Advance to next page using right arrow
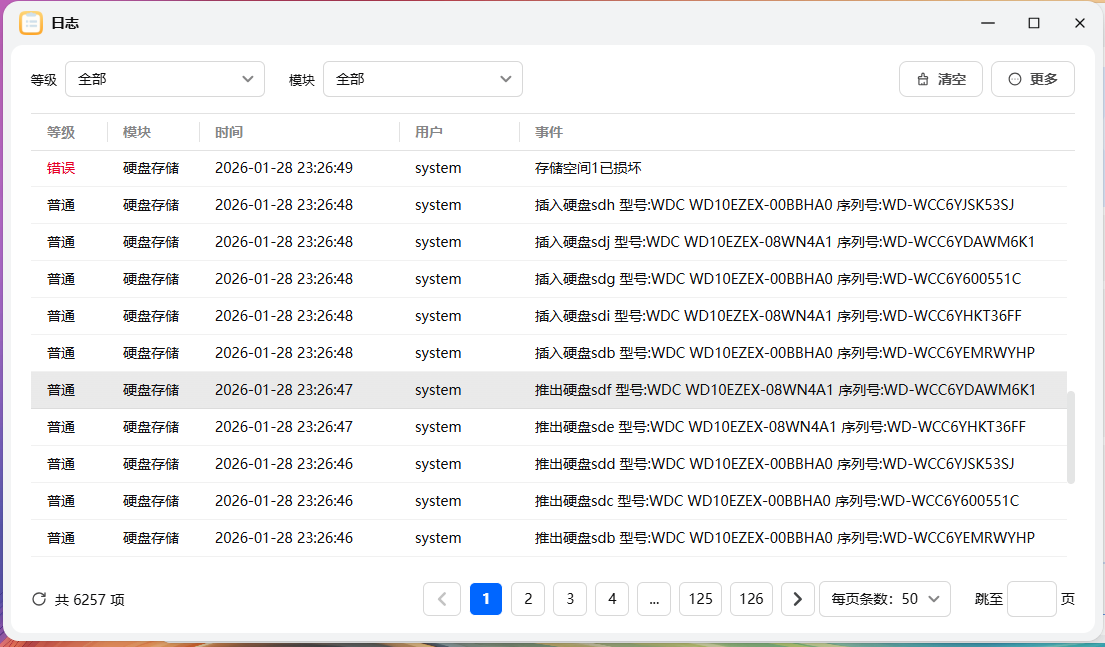This screenshot has width=1105, height=647. [x=797, y=598]
